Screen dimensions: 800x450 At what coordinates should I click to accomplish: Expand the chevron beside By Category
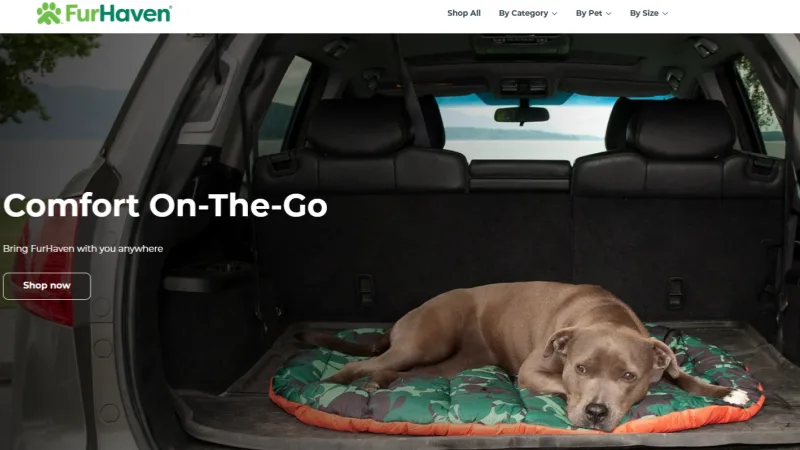(x=555, y=14)
